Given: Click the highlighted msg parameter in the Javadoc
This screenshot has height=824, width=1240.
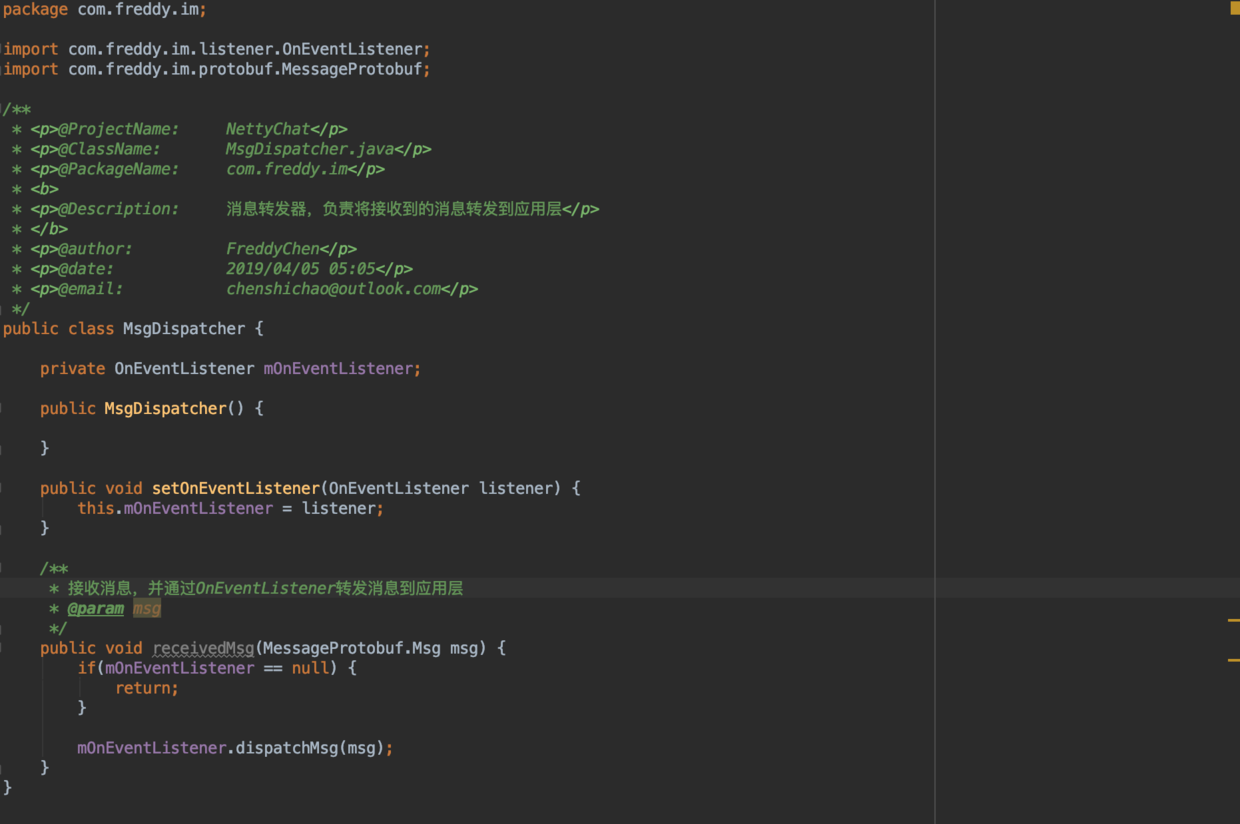Looking at the screenshot, I should 146,608.
